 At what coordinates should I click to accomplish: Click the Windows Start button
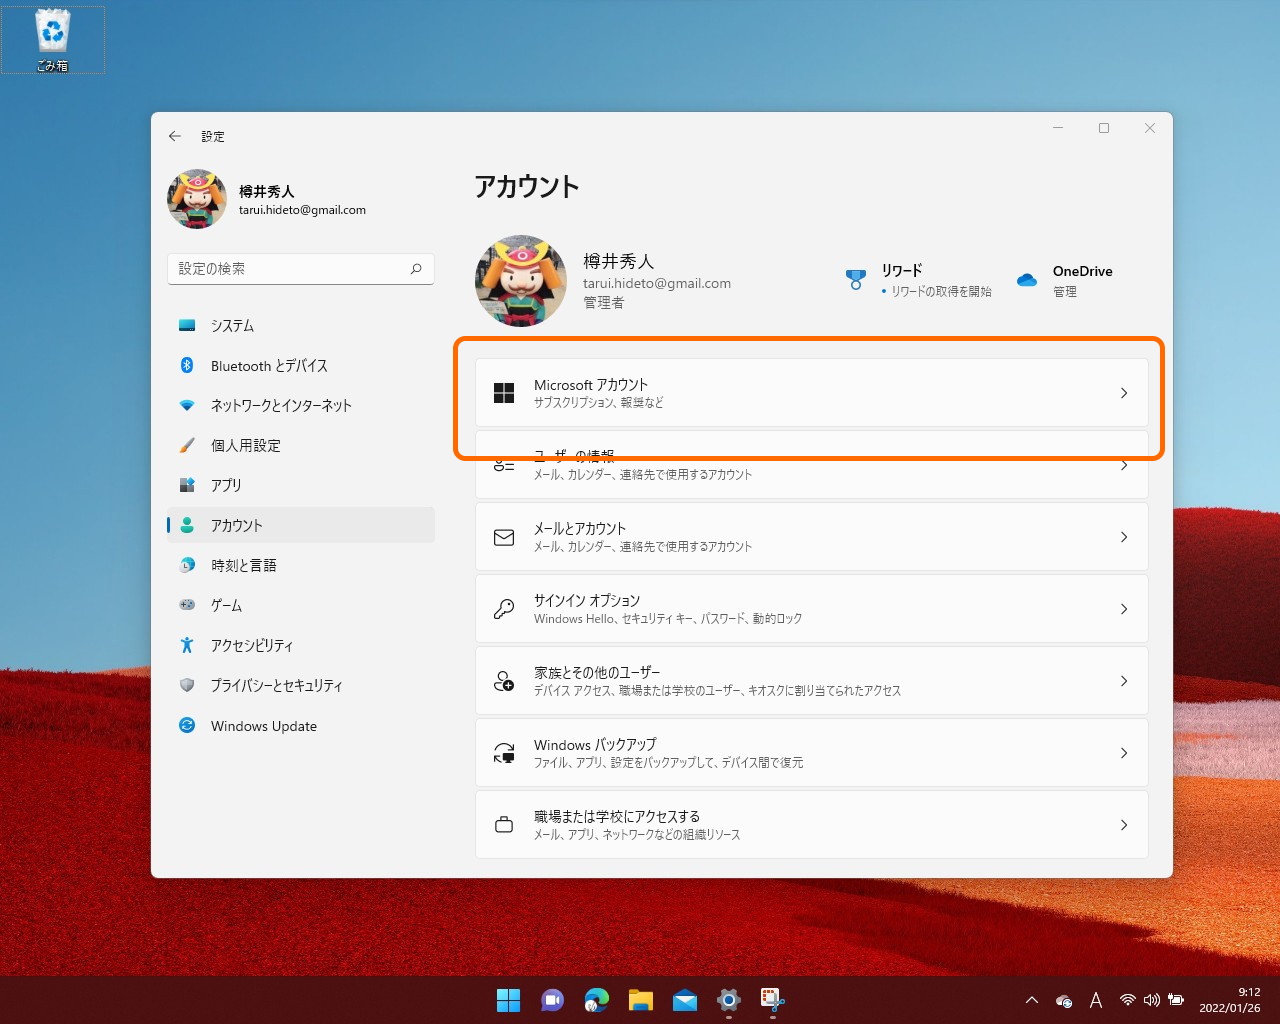(508, 1000)
